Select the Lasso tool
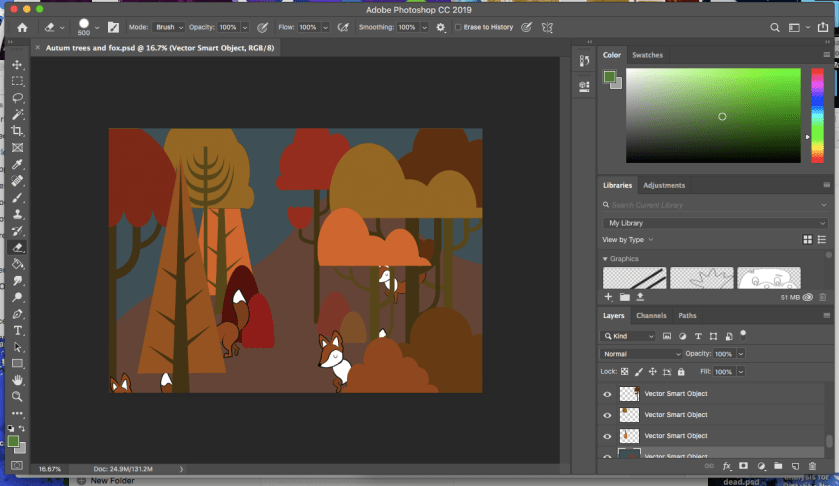This screenshot has width=839, height=486. [x=17, y=98]
